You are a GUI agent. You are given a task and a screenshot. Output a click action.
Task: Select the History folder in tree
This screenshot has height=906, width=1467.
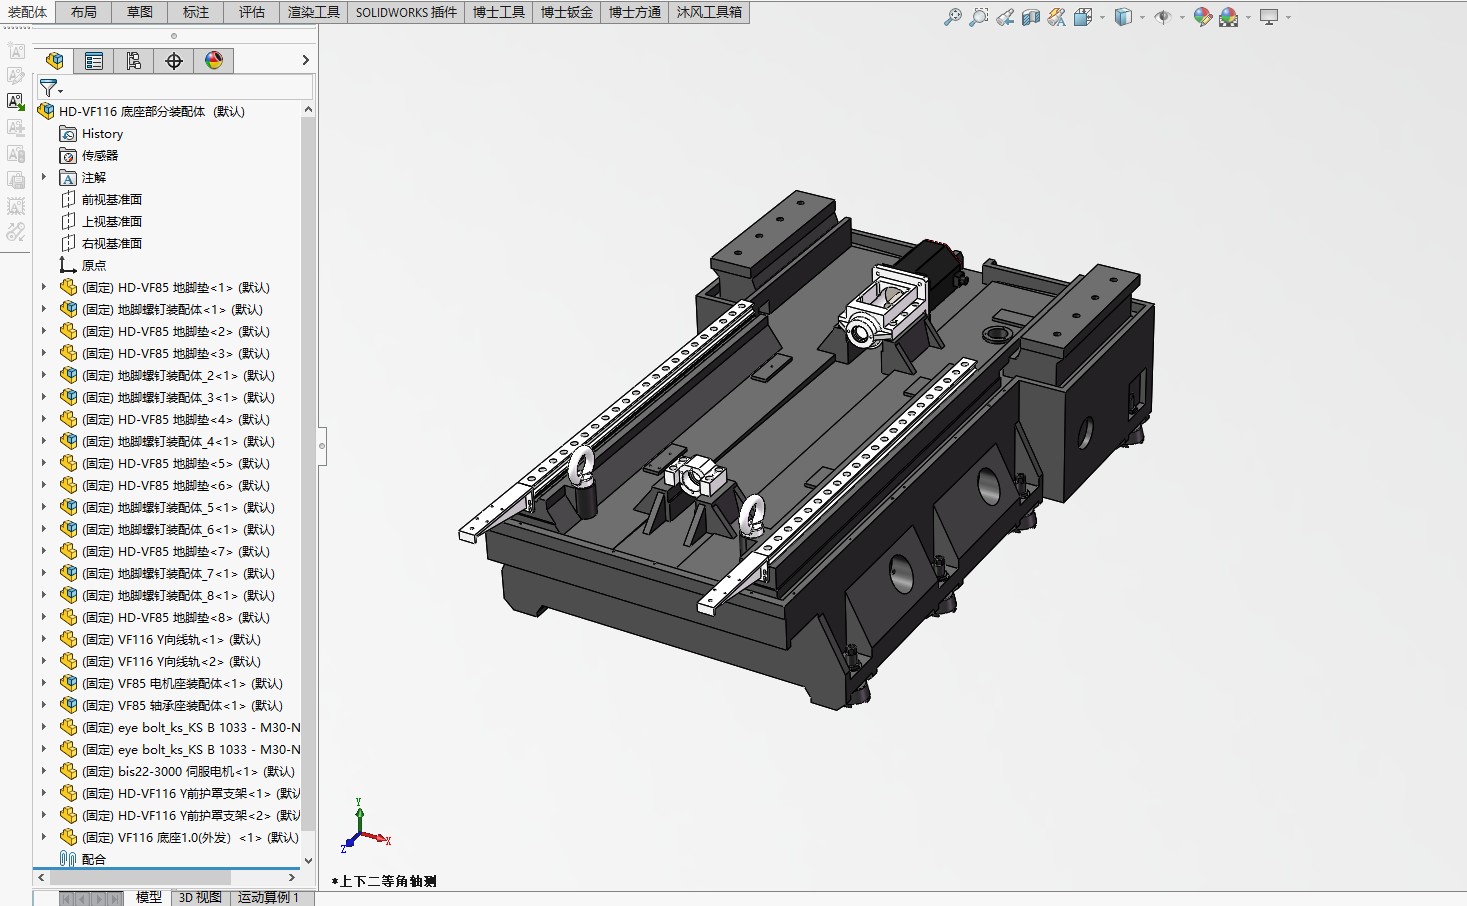[91, 134]
